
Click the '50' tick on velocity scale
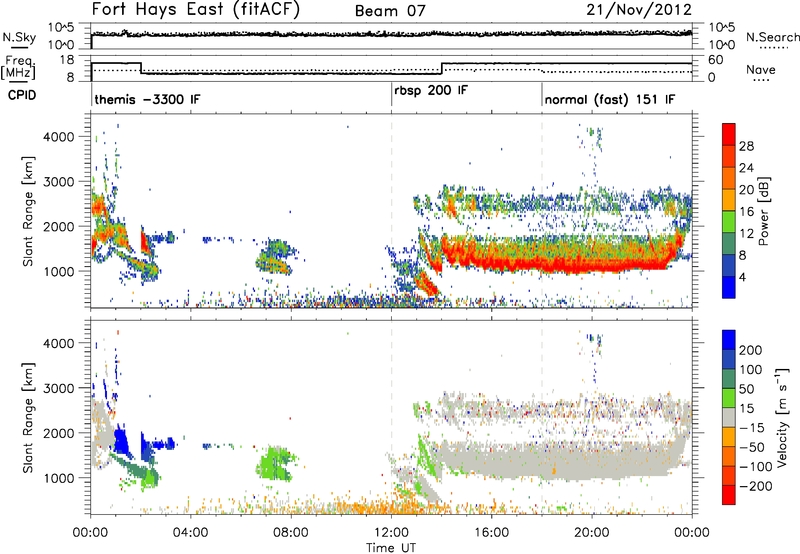coord(746,389)
